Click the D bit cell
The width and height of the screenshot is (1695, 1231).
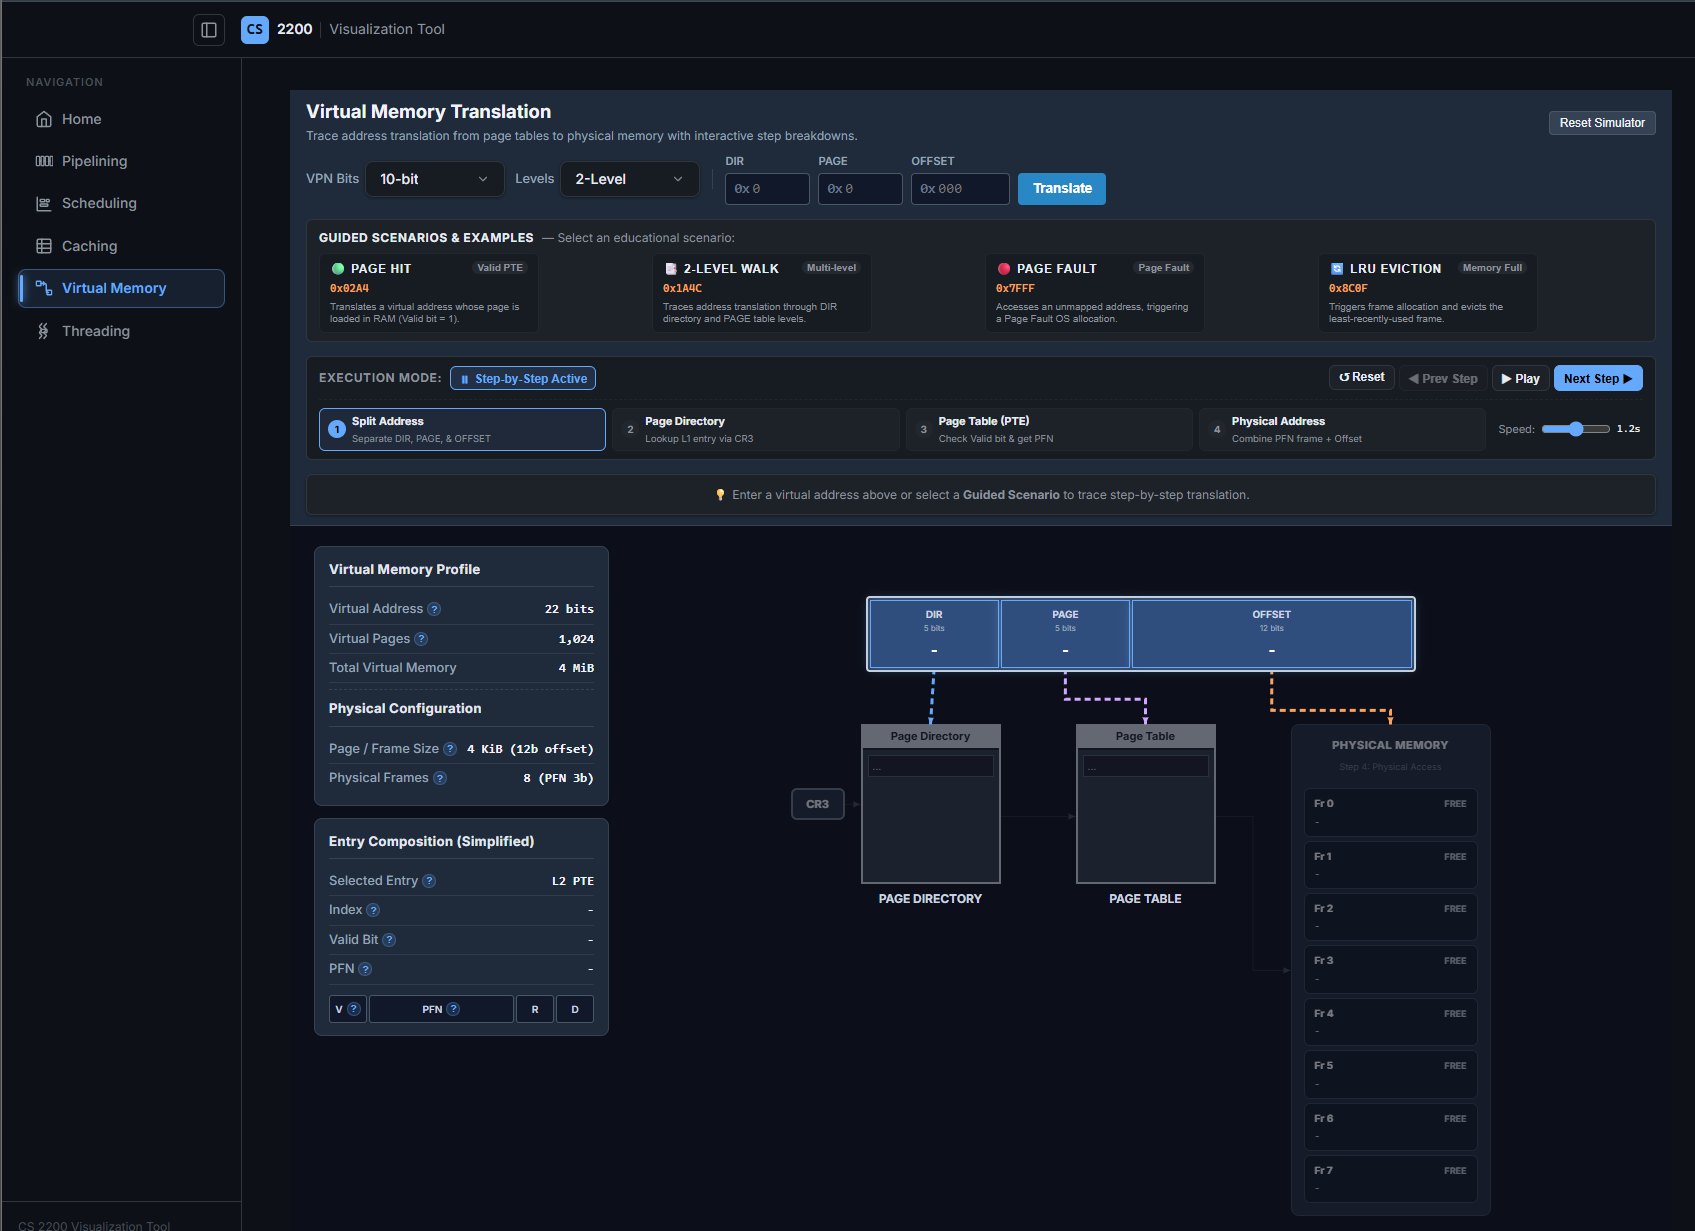tap(575, 1009)
